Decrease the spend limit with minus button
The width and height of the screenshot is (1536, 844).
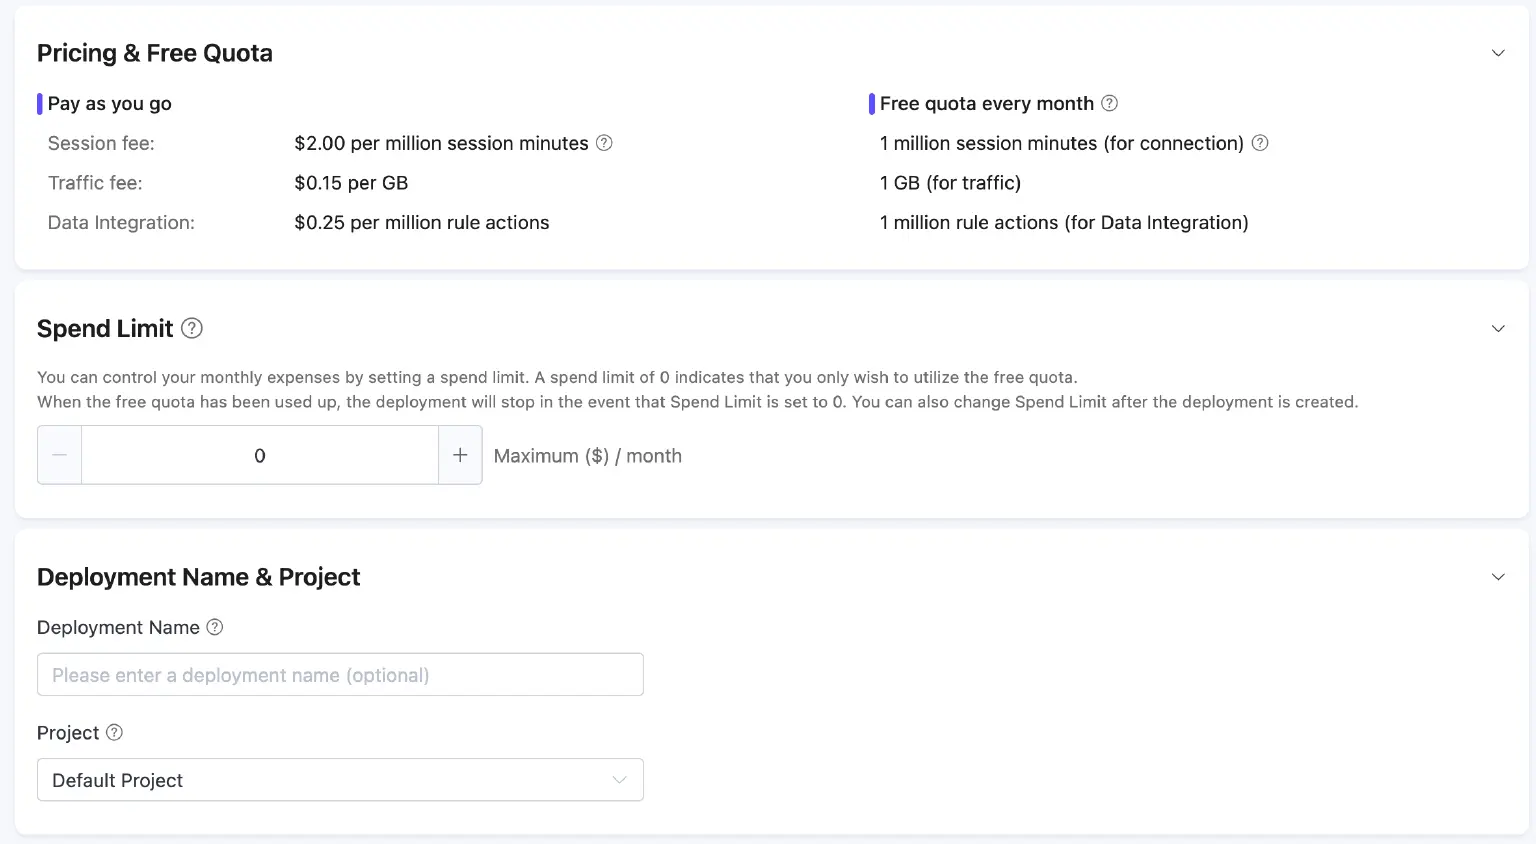60,455
